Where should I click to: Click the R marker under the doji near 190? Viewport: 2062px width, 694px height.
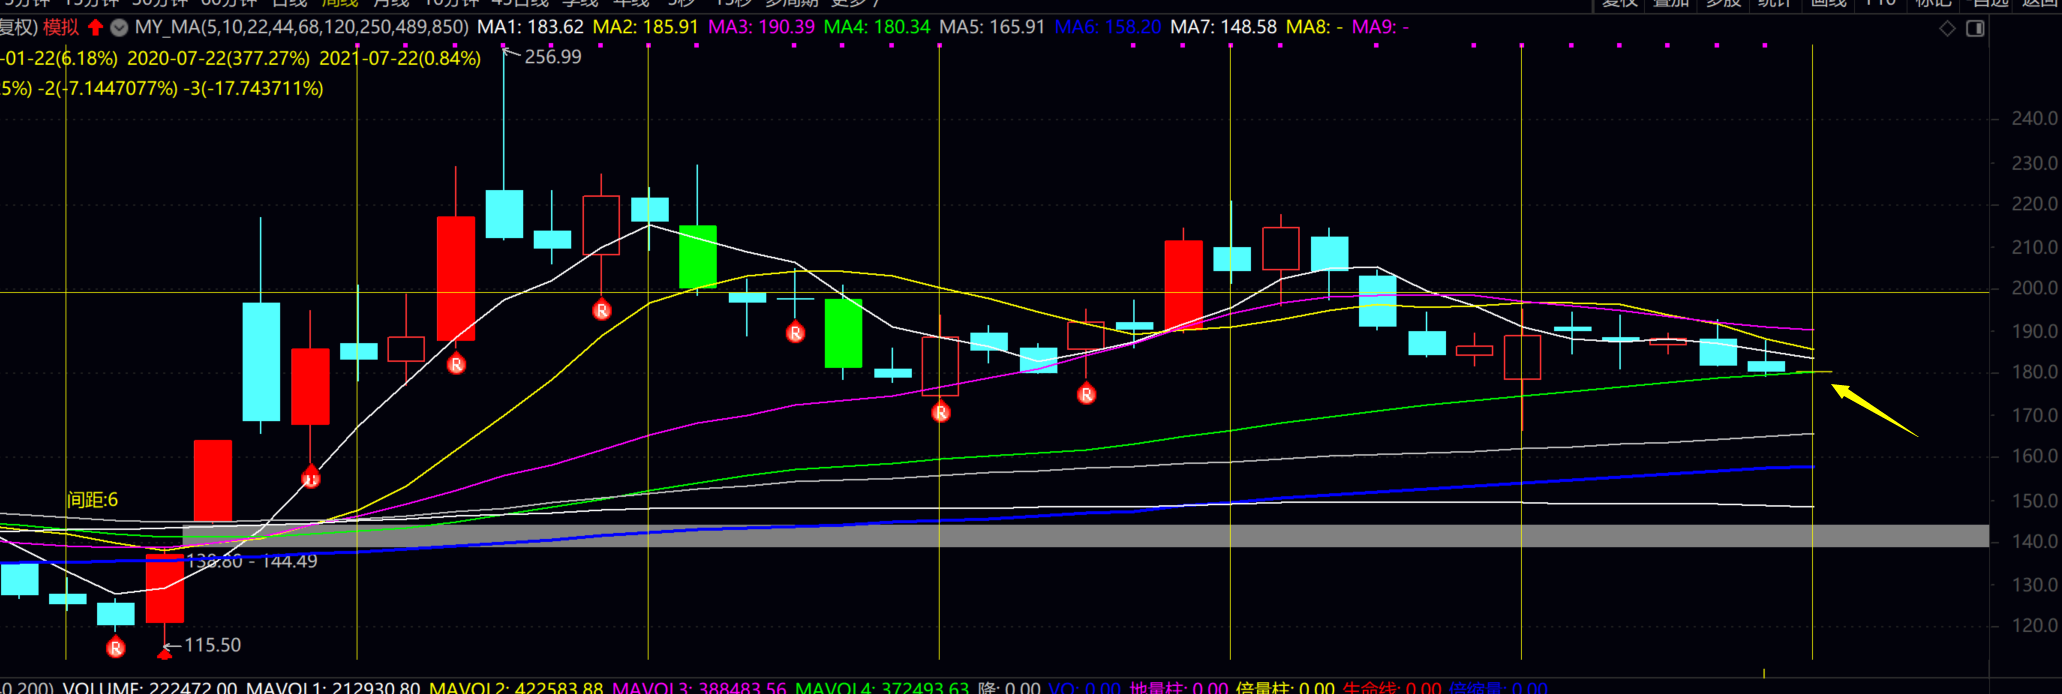(795, 333)
